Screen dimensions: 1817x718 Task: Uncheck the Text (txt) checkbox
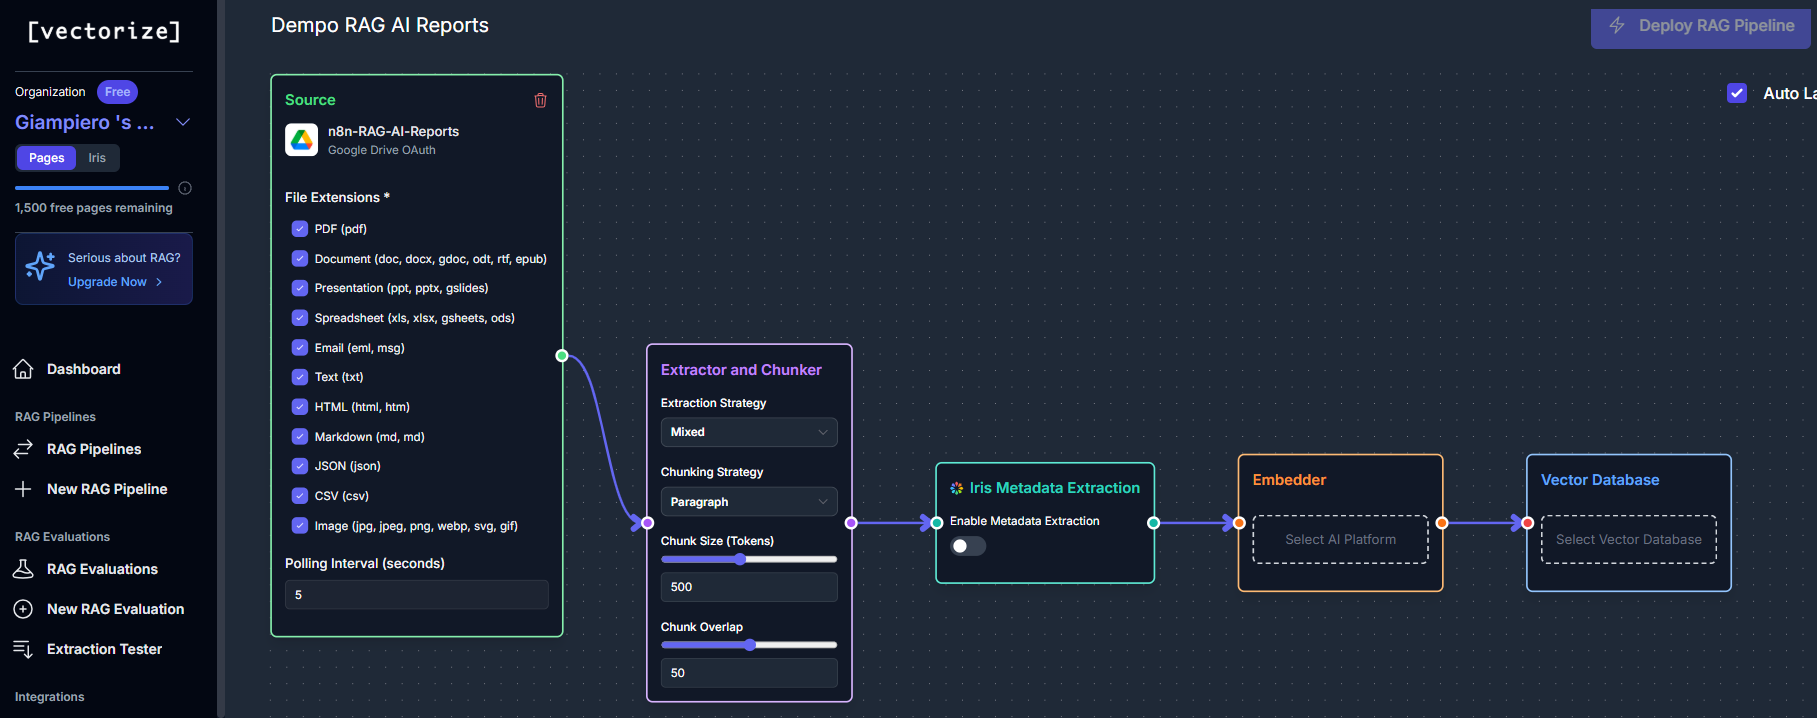coord(300,377)
